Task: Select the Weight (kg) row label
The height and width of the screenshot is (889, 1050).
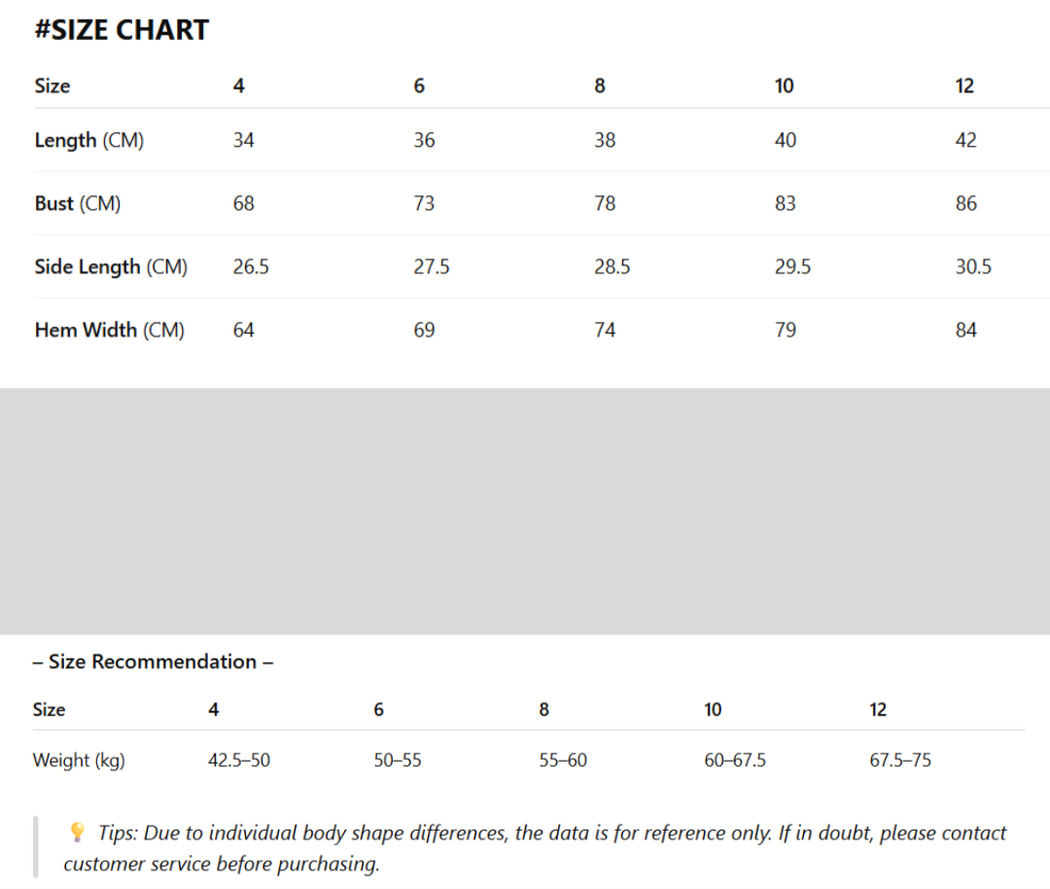Action: coord(79,761)
